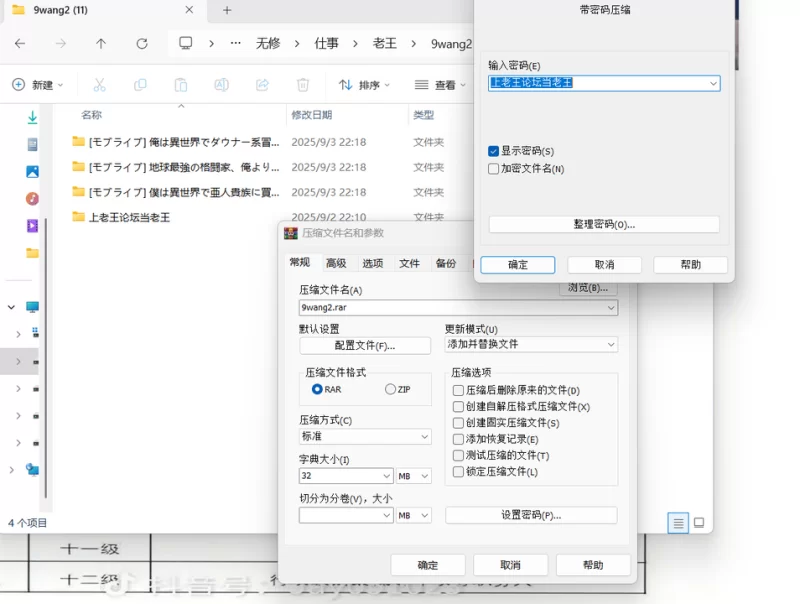Expand the 更新模式 dropdown
Screen dimensions: 800x604
click(530, 344)
